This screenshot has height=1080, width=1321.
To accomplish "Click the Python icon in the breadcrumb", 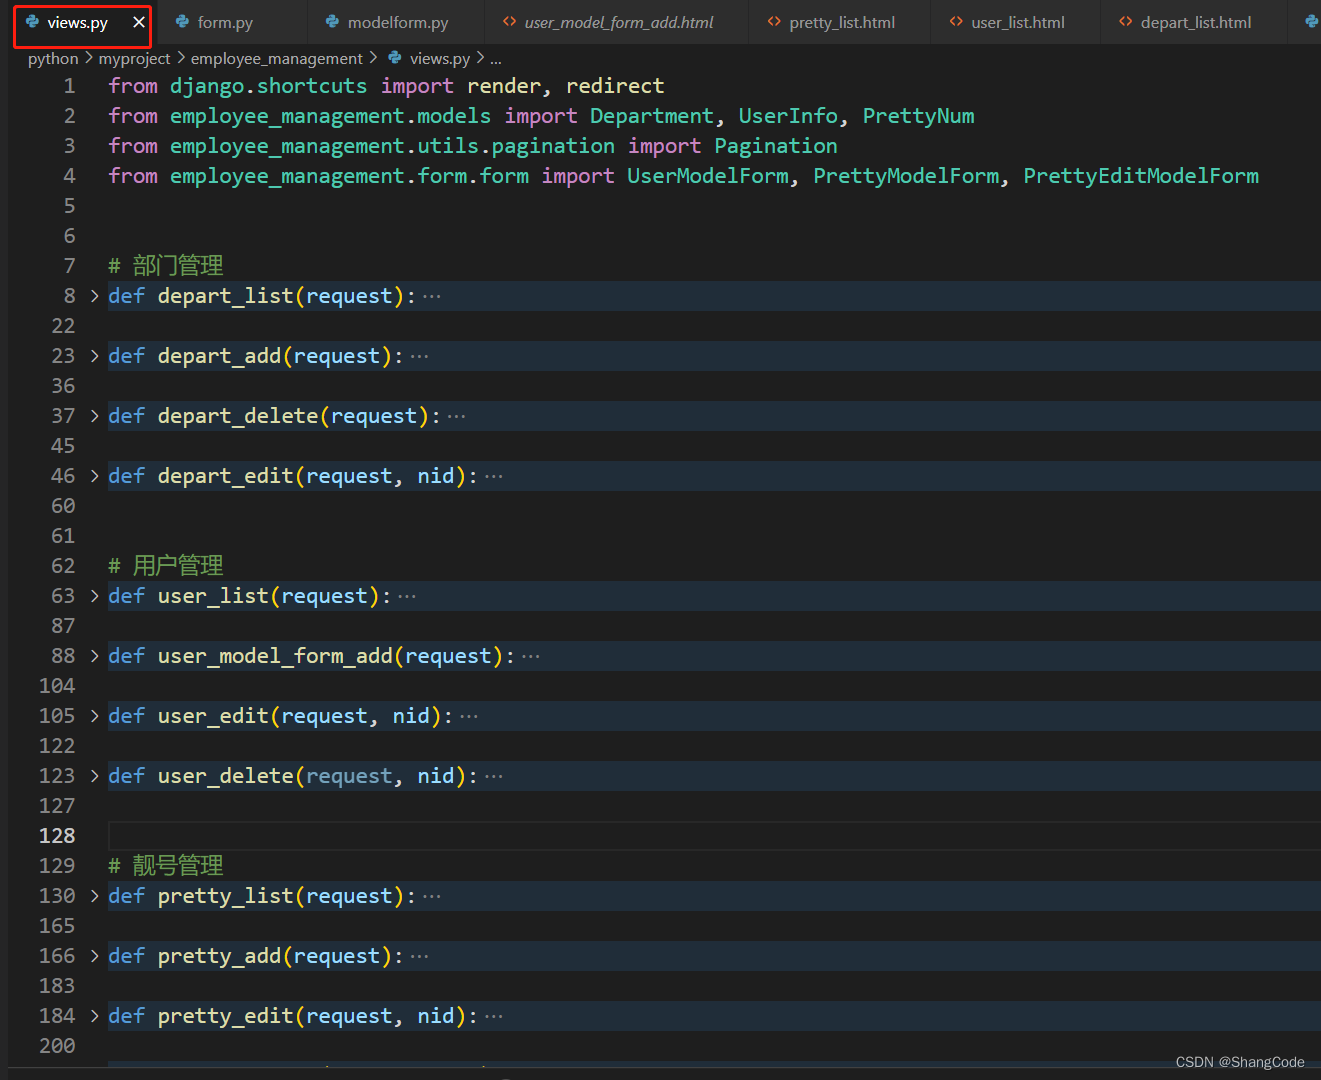I will [395, 58].
